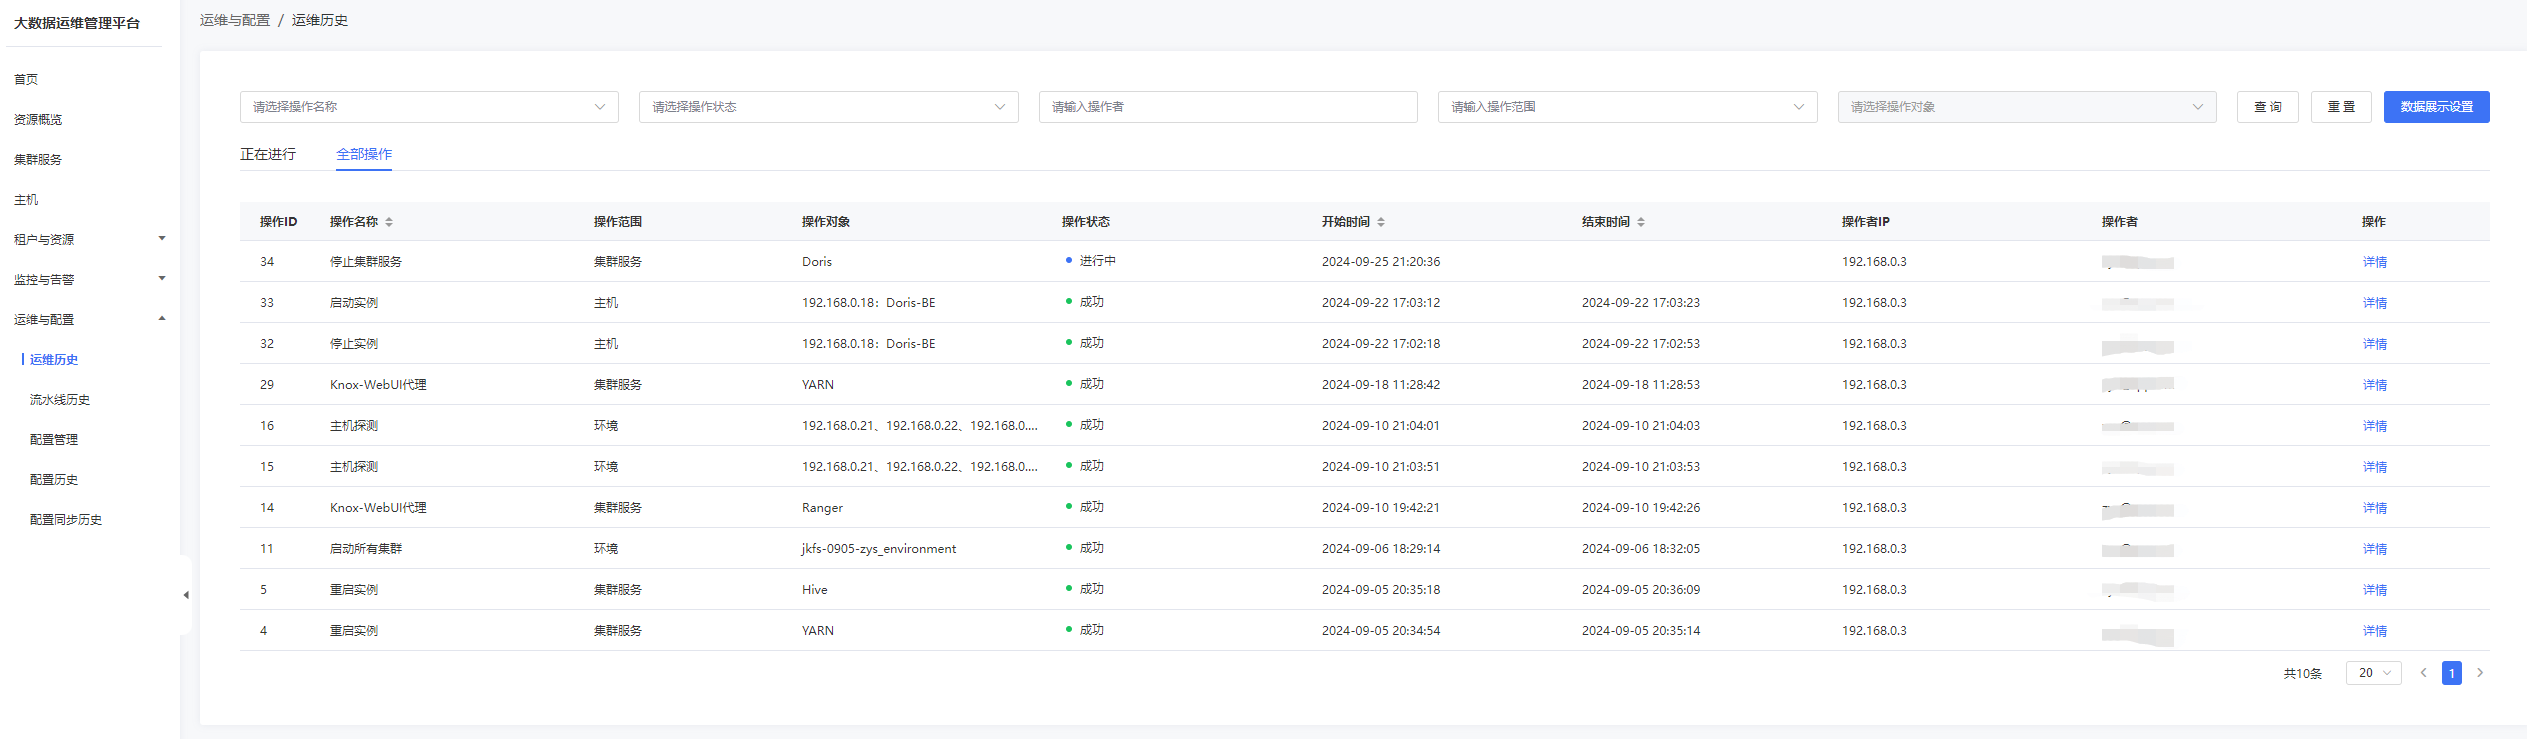
Task: Open 首页 in sidebar
Action: (26, 79)
